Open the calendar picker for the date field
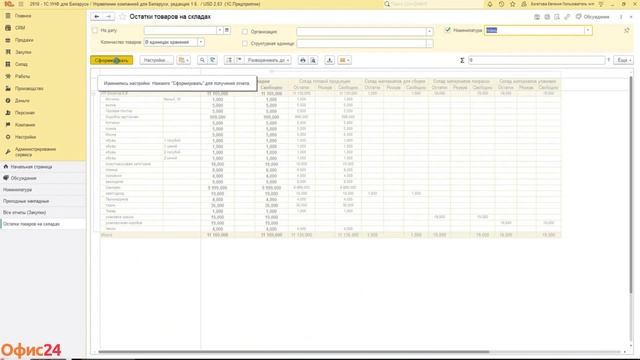640x360 pixels. point(227,30)
